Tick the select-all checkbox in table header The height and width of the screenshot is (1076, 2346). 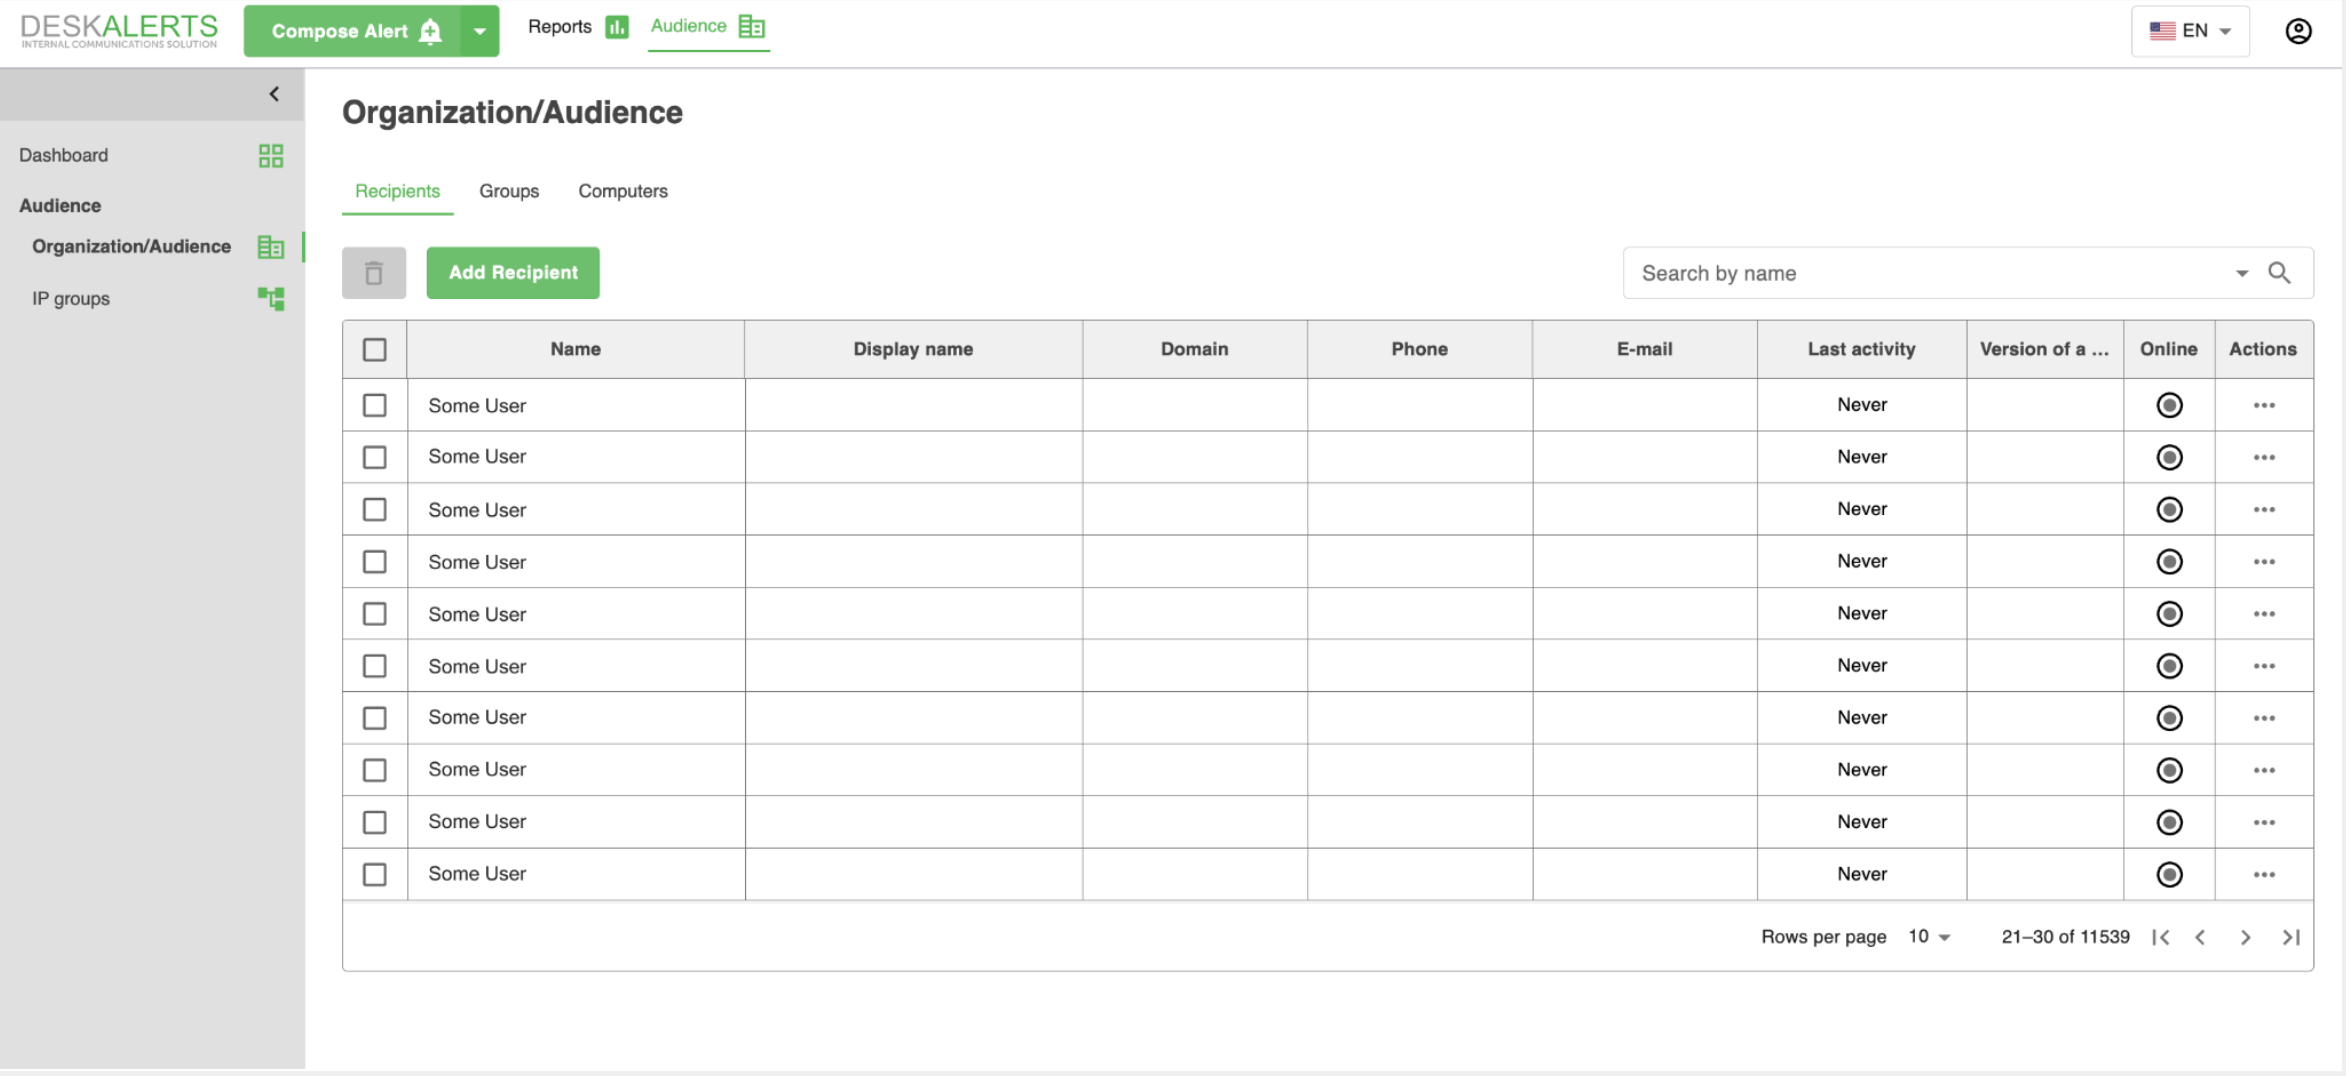click(374, 350)
